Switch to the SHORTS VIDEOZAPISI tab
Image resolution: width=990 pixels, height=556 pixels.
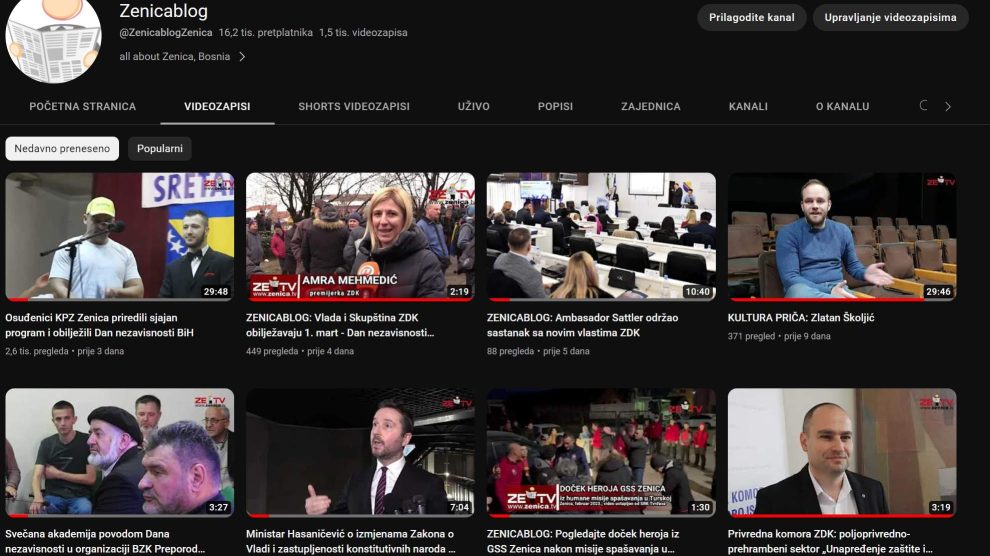click(354, 106)
